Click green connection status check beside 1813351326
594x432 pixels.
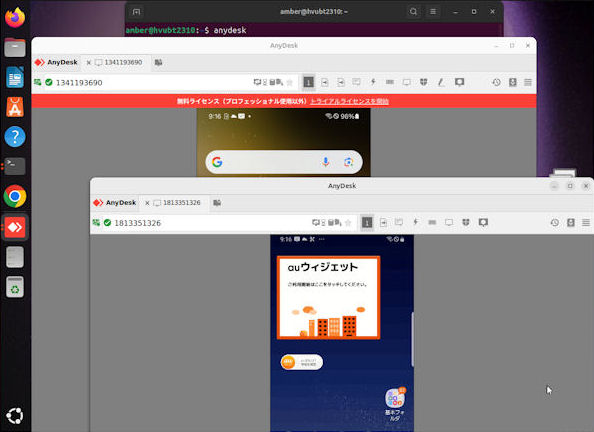(107, 222)
